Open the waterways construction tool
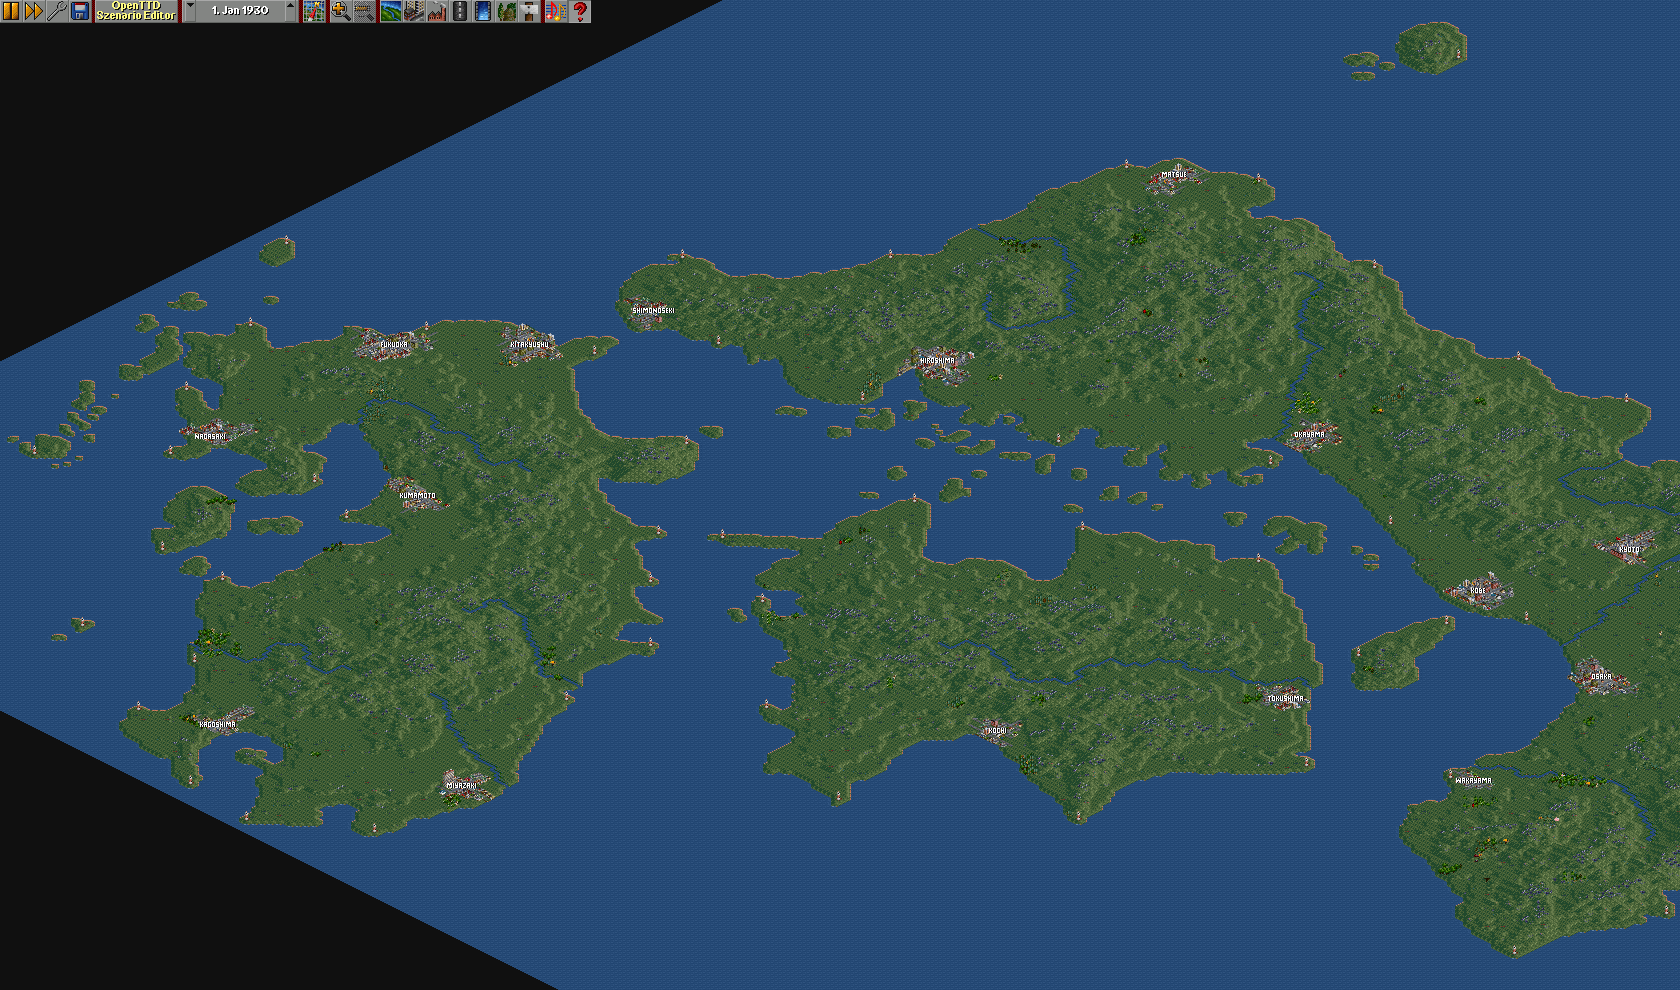 483,11
